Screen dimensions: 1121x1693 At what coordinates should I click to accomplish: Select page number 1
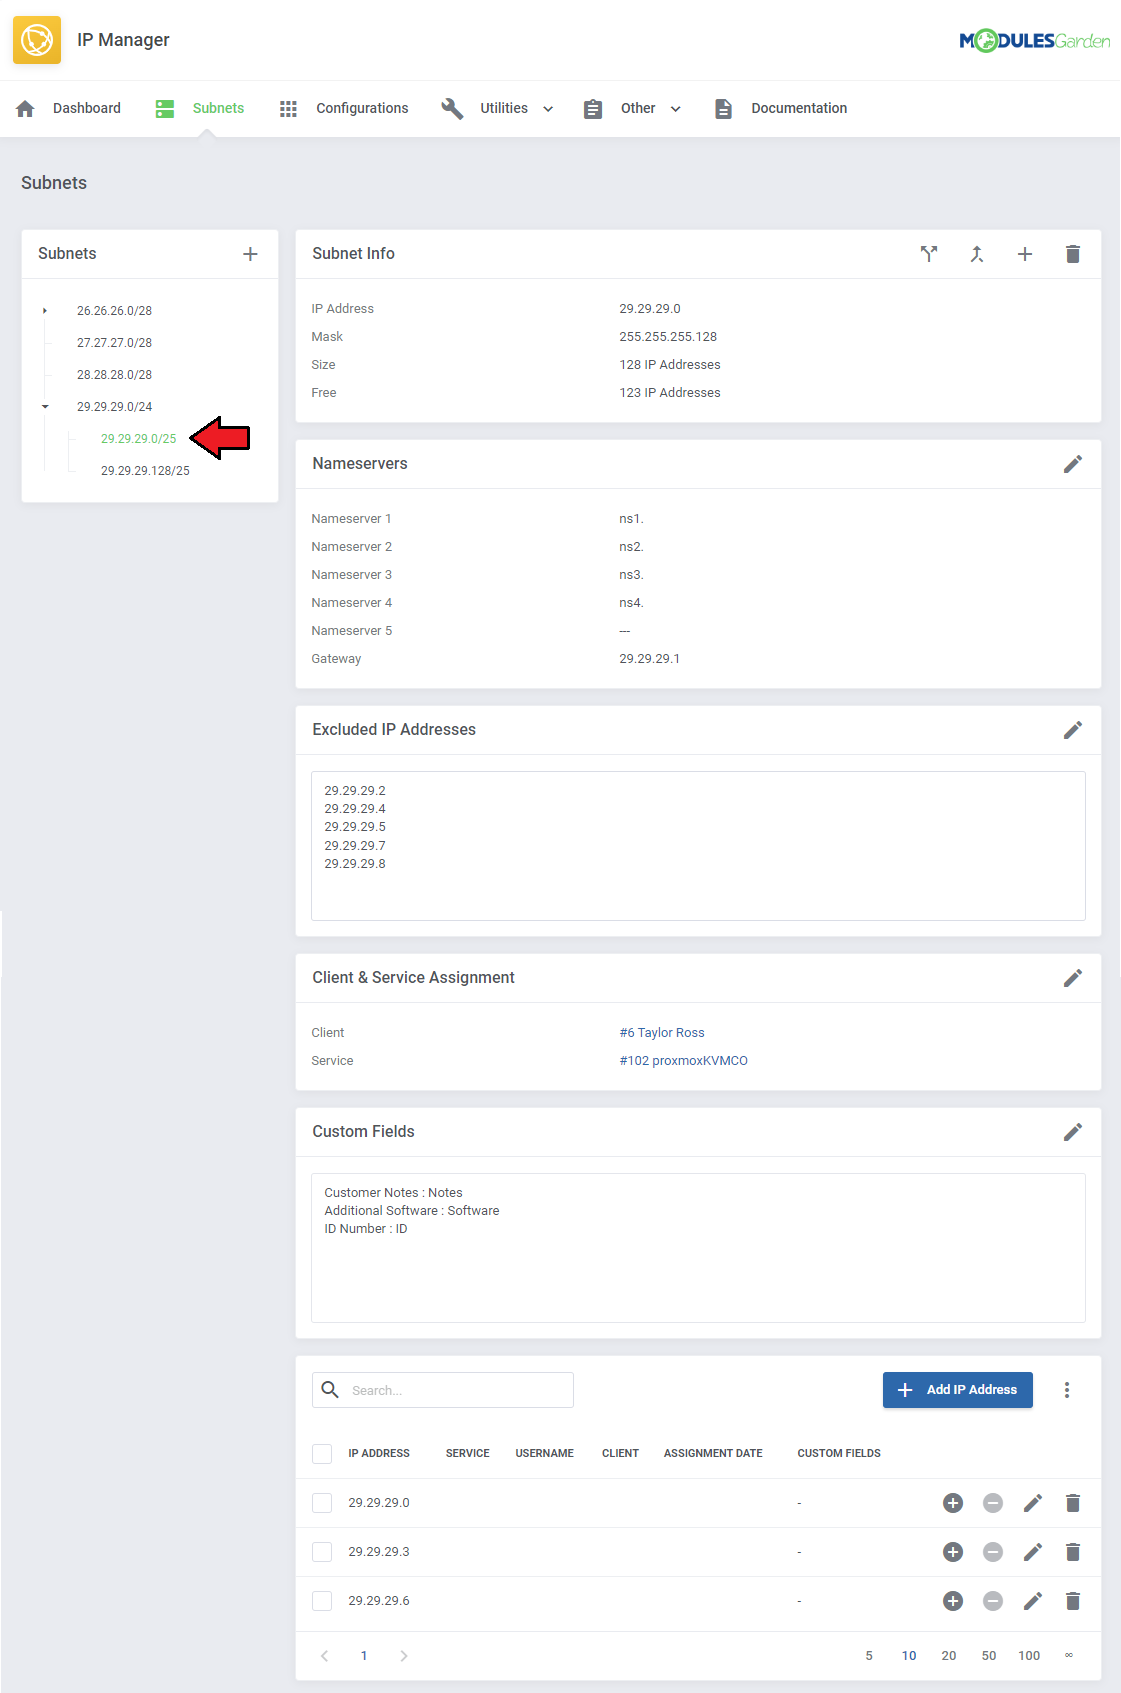tap(364, 1656)
